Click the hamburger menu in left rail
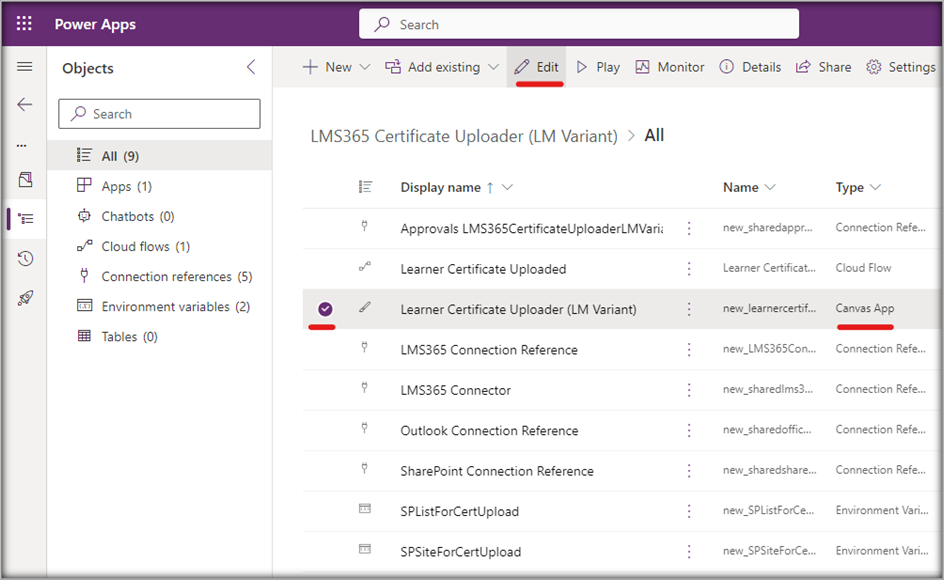This screenshot has width=944, height=580. [x=25, y=67]
